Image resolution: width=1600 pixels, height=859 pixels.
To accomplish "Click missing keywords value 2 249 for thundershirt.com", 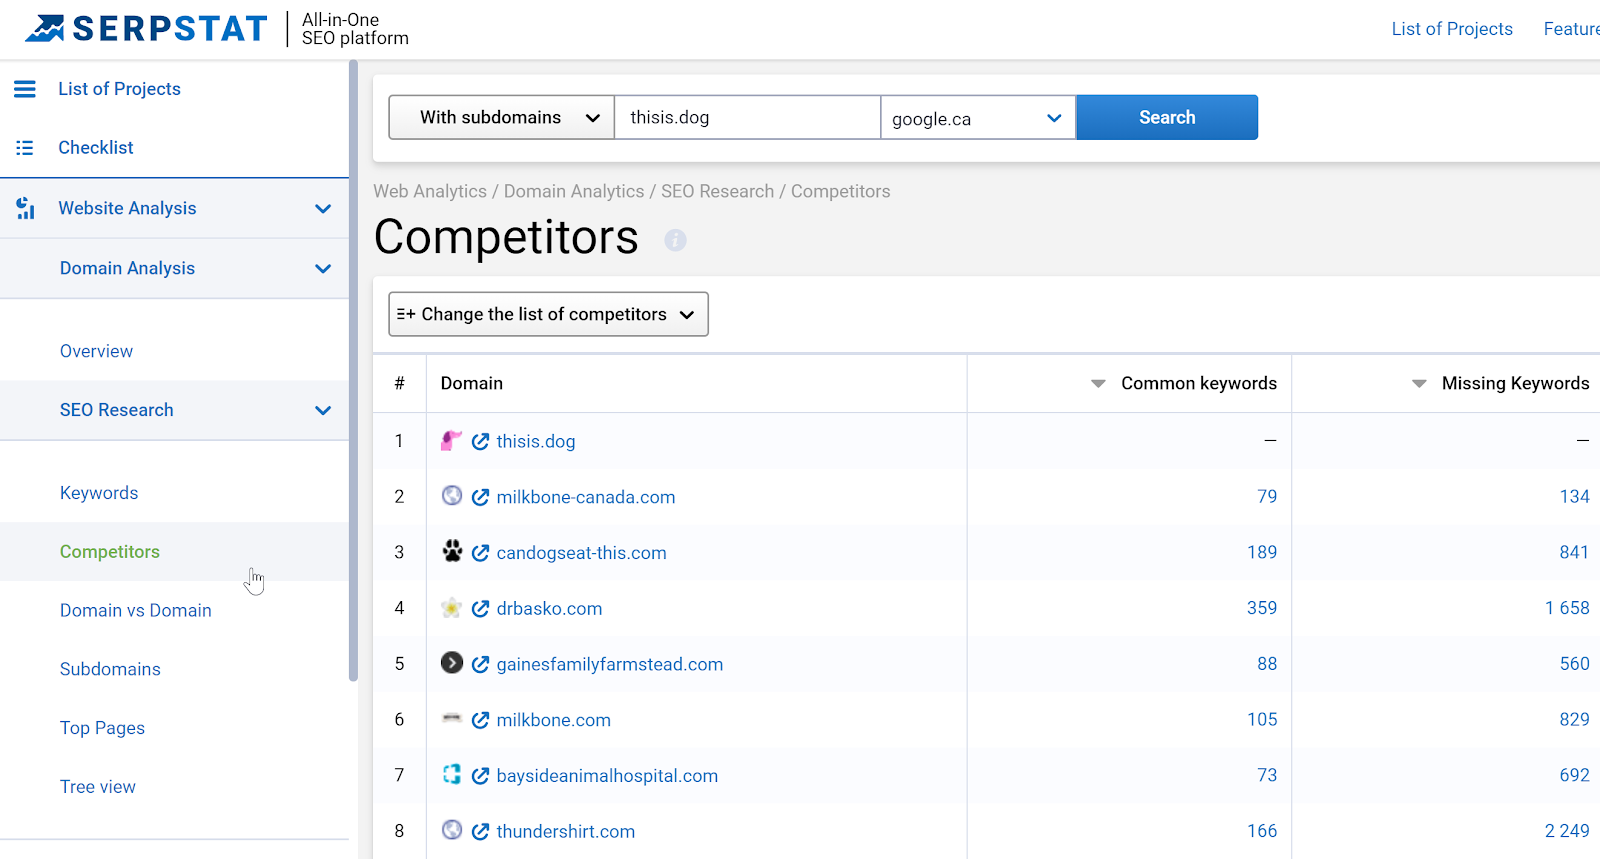I will 1567,831.
